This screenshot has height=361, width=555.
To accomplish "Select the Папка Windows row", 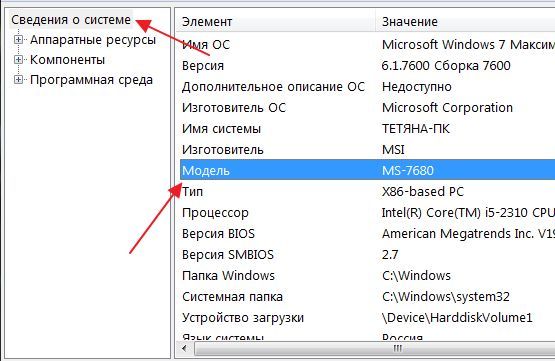I will click(367, 276).
